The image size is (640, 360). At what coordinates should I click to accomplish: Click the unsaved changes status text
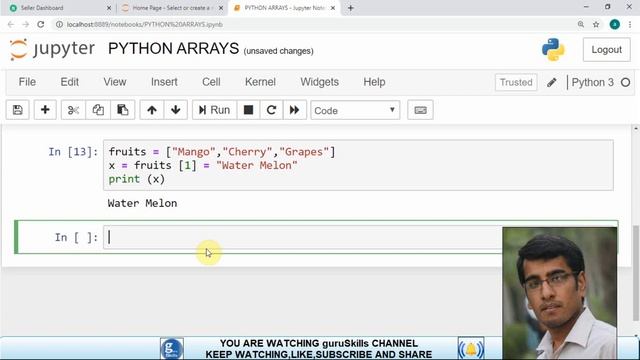coord(278,51)
